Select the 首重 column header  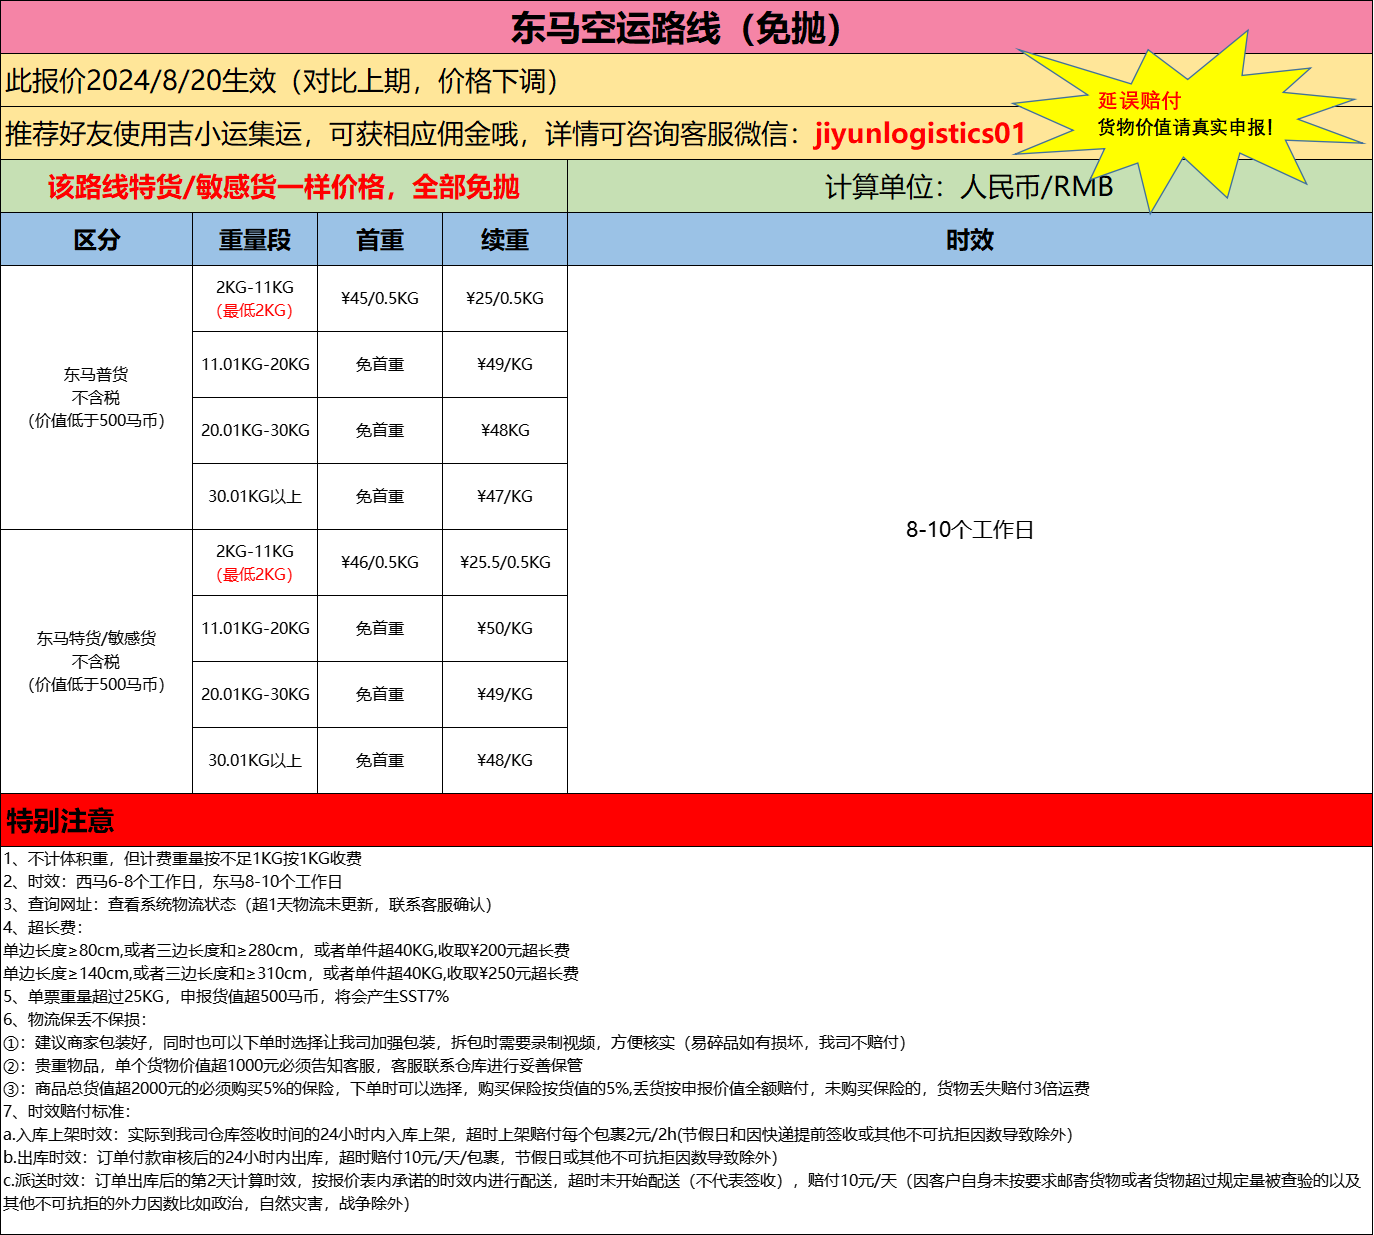[x=380, y=240]
